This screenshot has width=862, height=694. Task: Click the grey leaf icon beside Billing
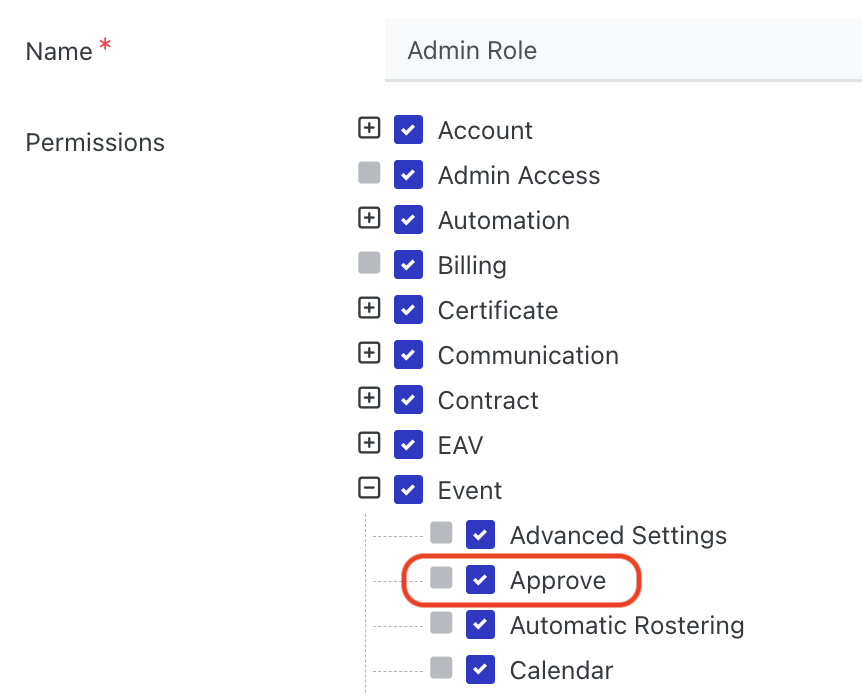tap(369, 263)
